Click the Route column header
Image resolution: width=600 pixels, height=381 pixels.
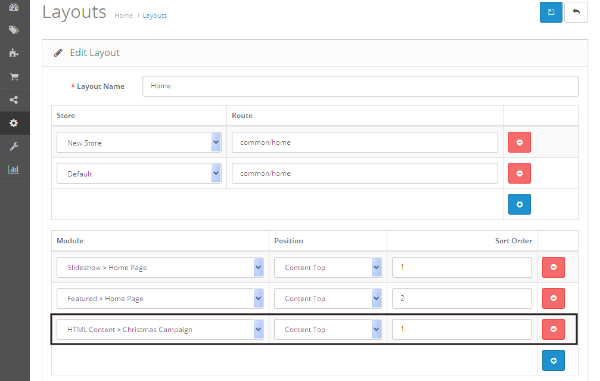pyautogui.click(x=242, y=116)
